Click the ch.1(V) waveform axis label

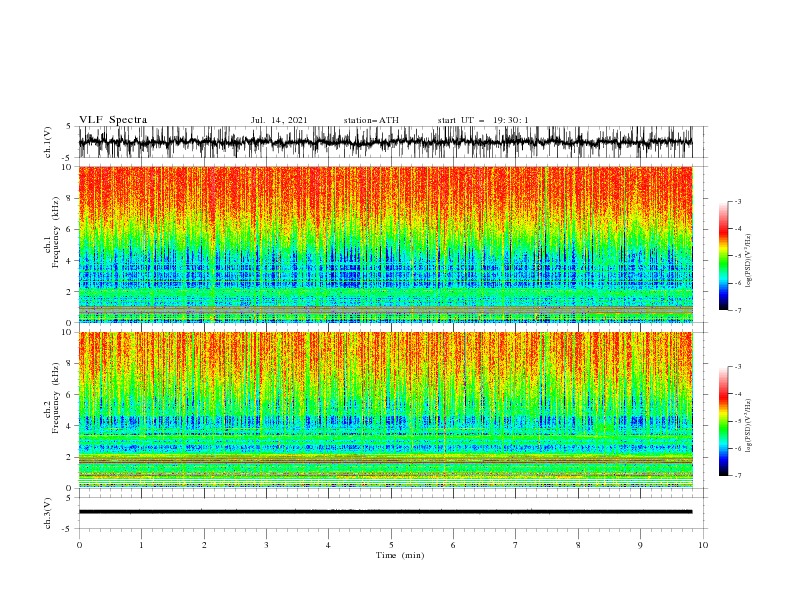pos(48,142)
